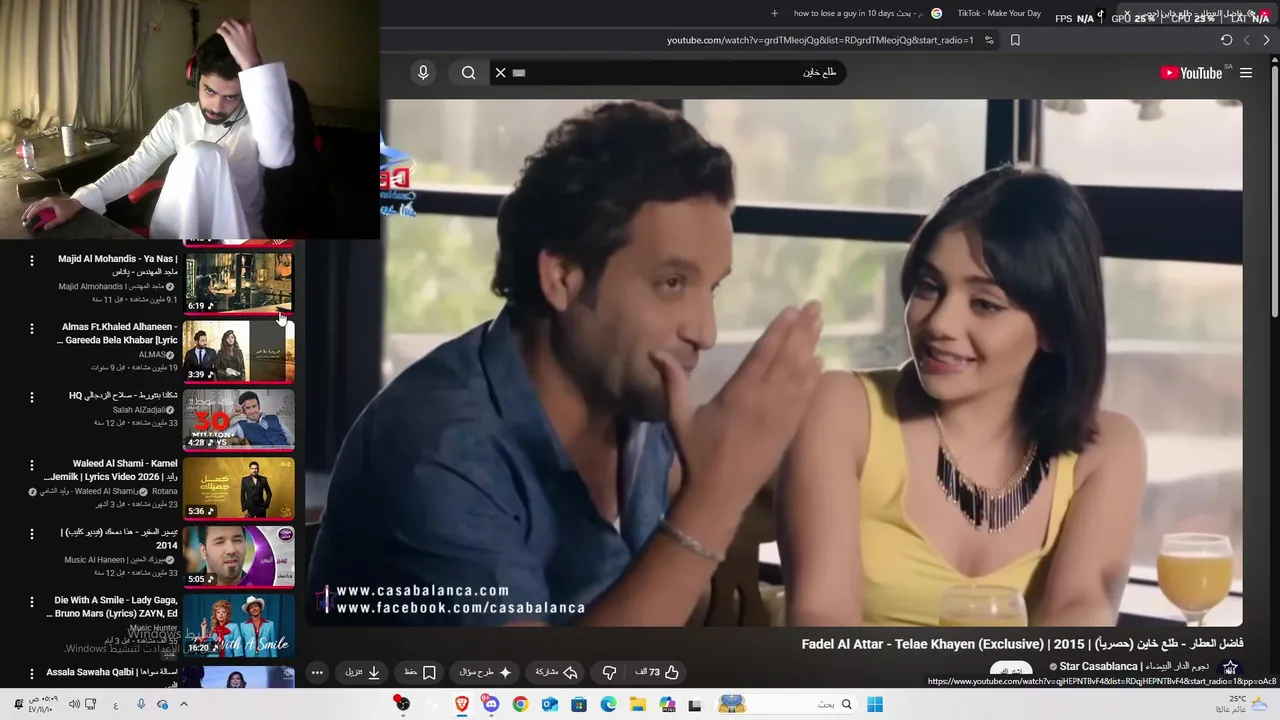Screen dimensions: 1280x720
Task: Click the Download button under video
Action: click(x=363, y=672)
